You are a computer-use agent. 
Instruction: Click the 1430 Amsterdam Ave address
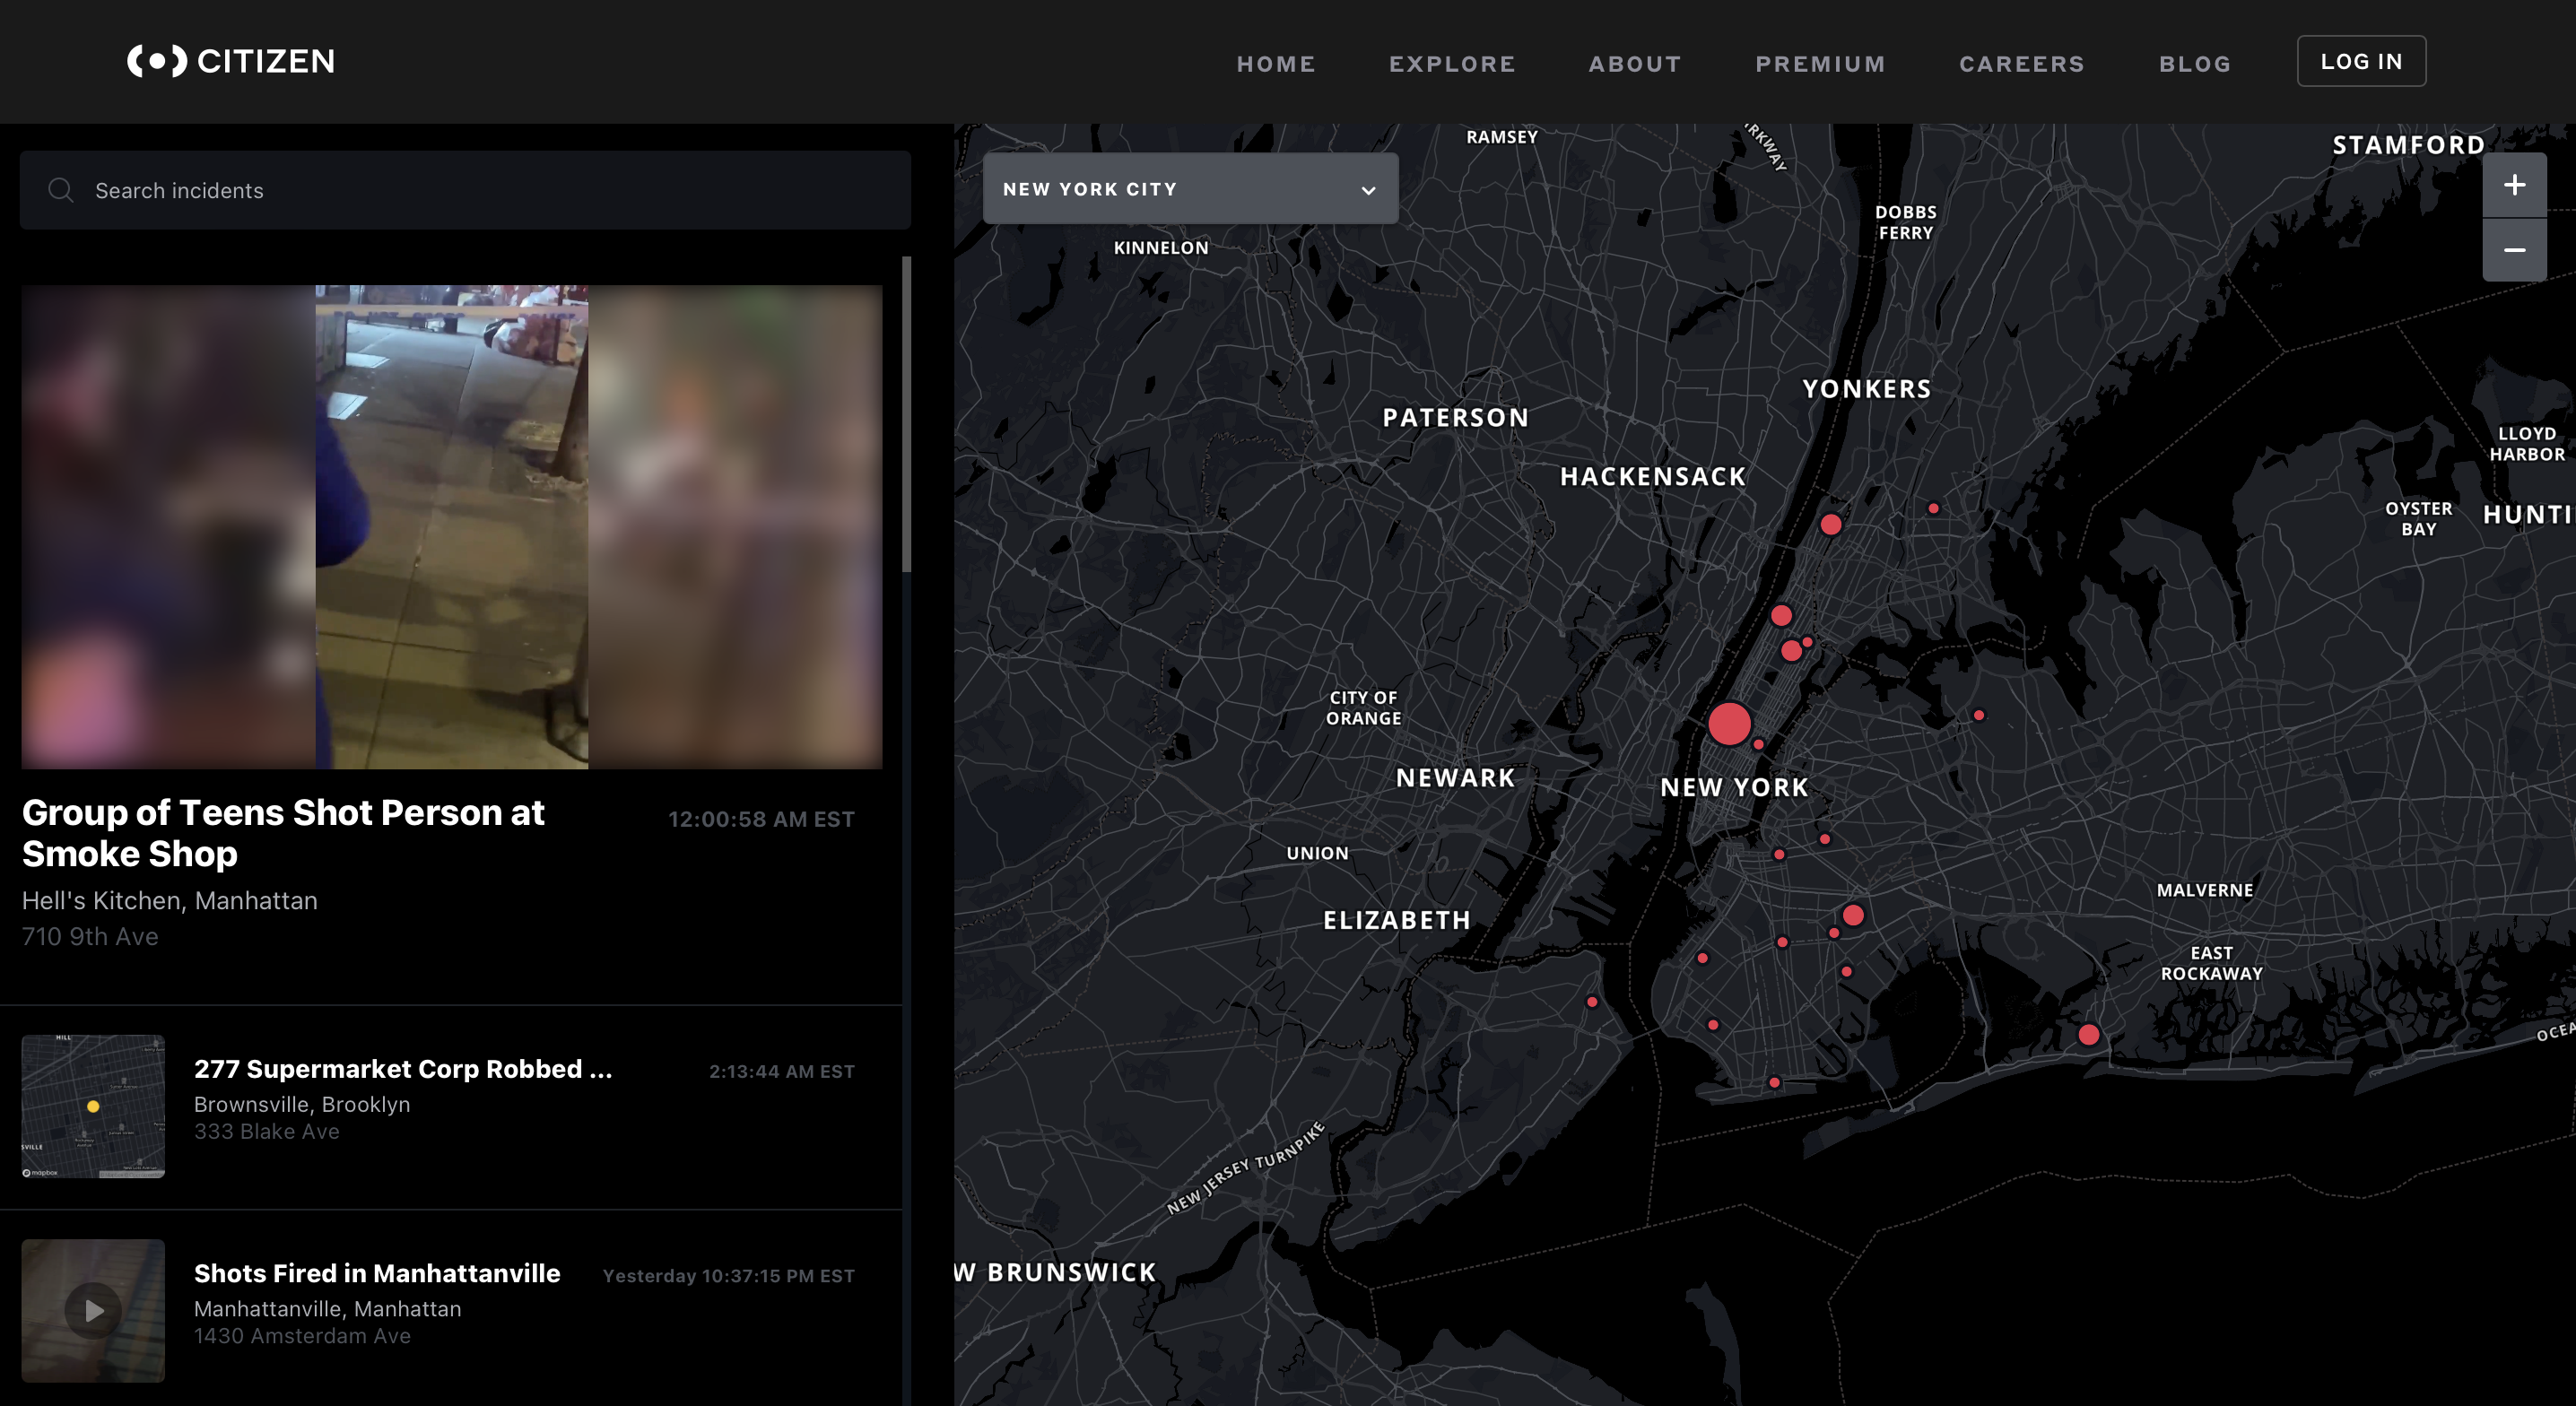coord(302,1336)
